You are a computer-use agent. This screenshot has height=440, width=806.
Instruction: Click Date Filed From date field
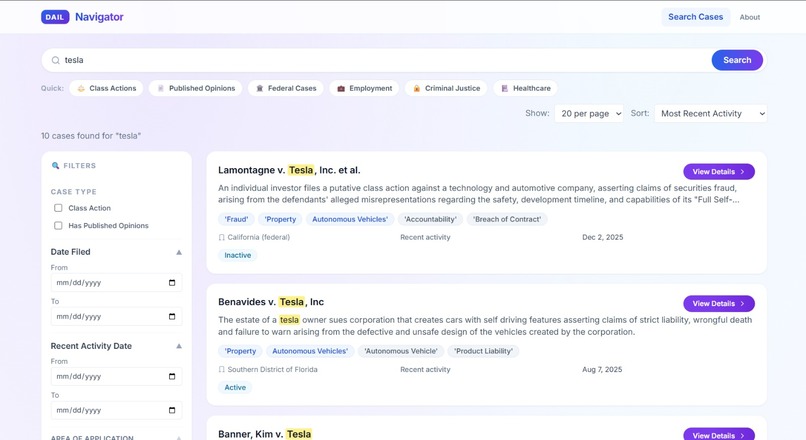point(116,283)
